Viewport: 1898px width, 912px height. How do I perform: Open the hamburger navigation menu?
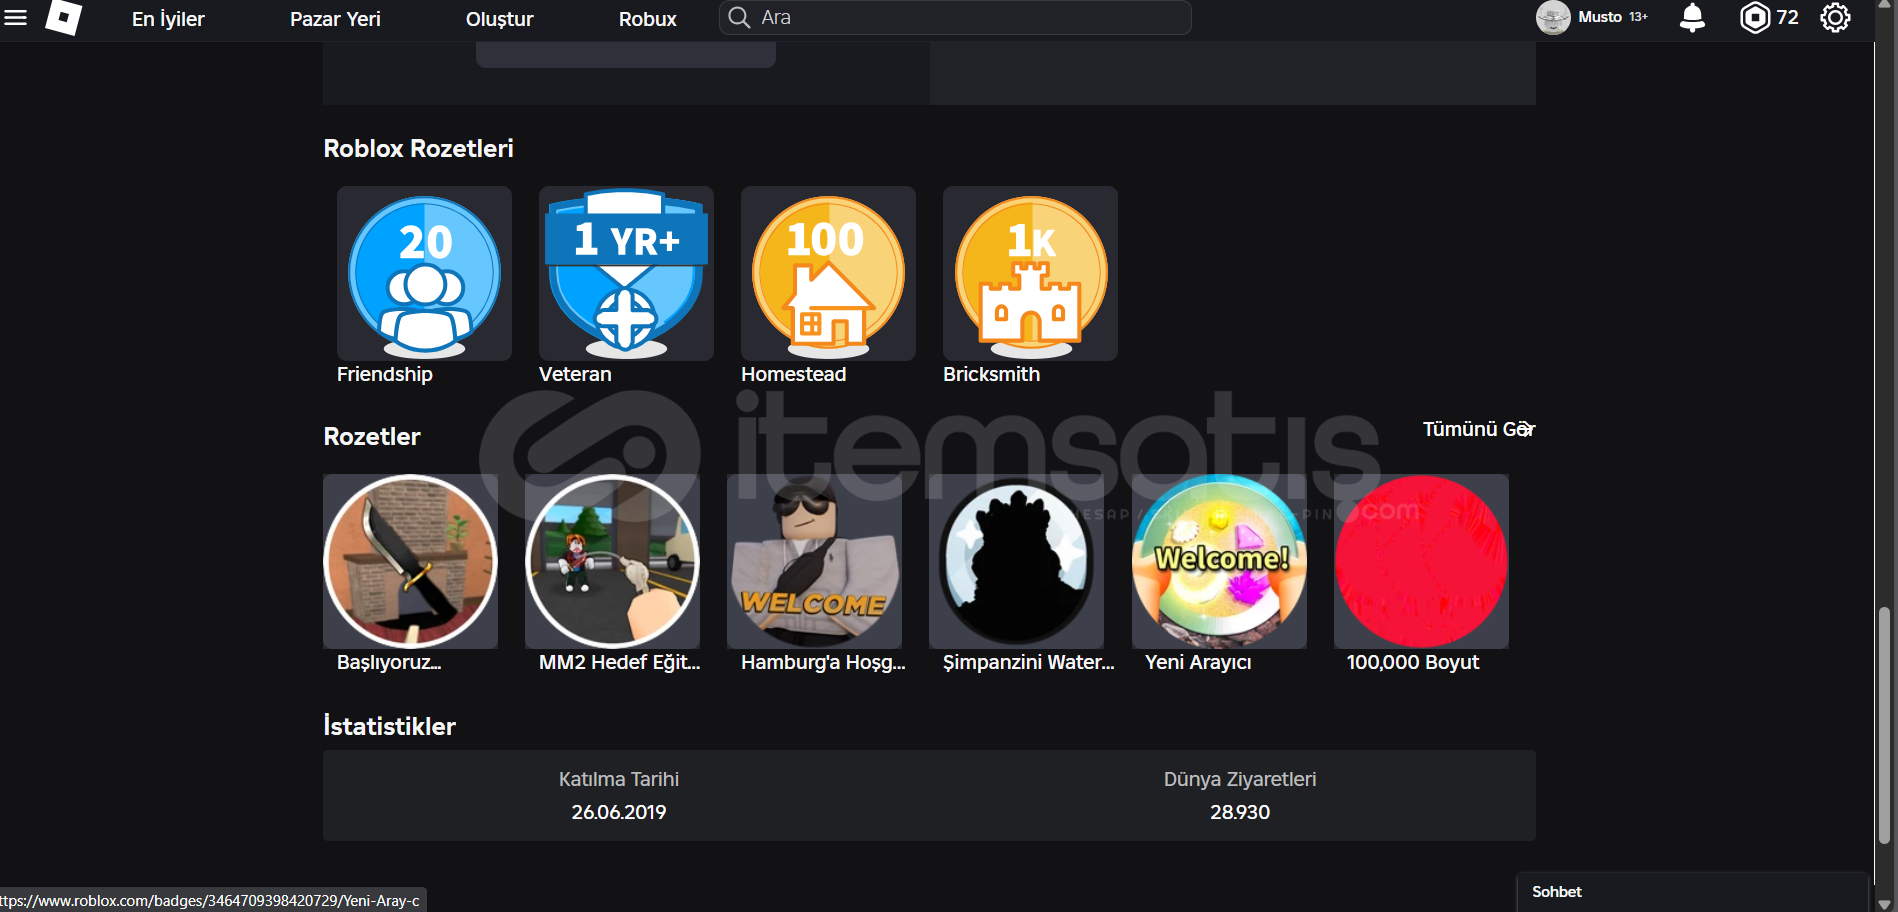click(15, 17)
